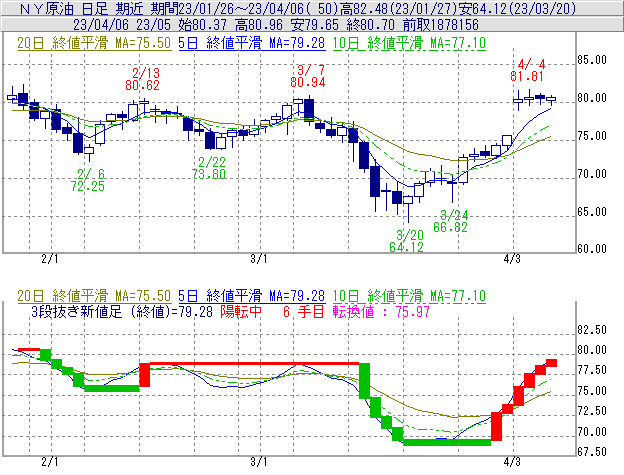Click the 82.50 lower axis label
Image resolution: width=624 pixels, height=475 pixels.
pyautogui.click(x=592, y=330)
